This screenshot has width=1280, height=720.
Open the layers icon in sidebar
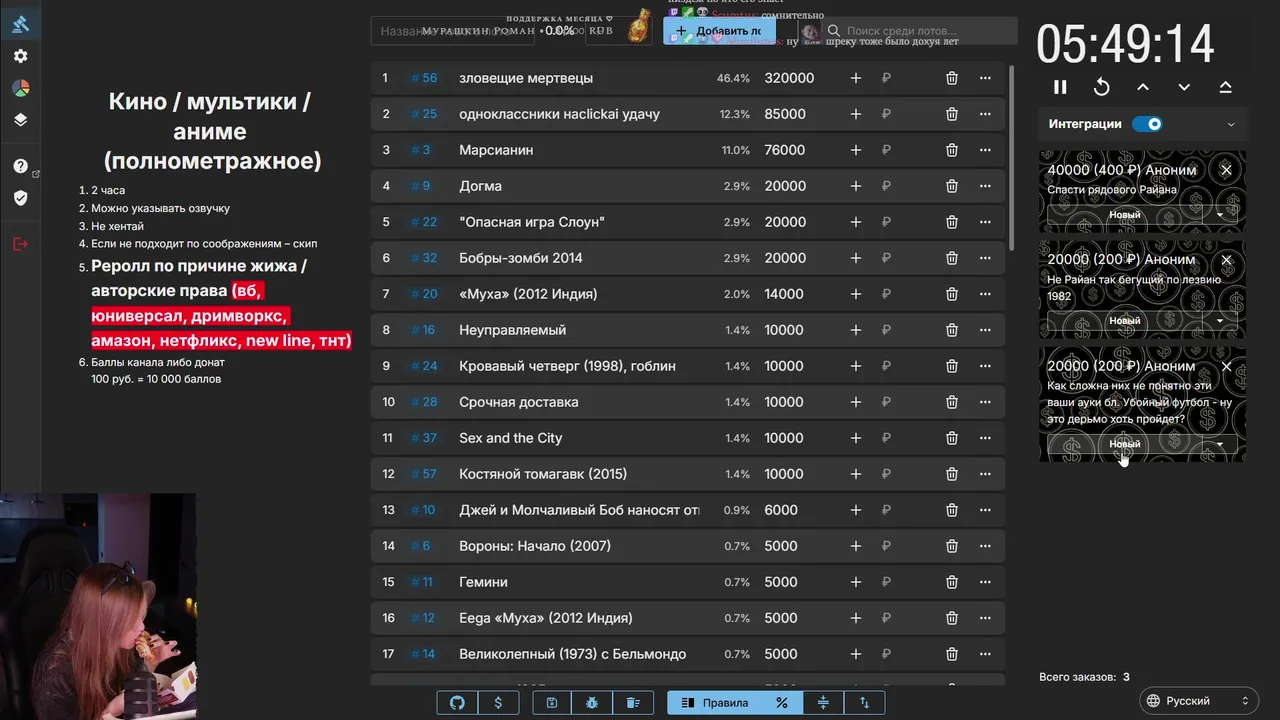(x=20, y=120)
